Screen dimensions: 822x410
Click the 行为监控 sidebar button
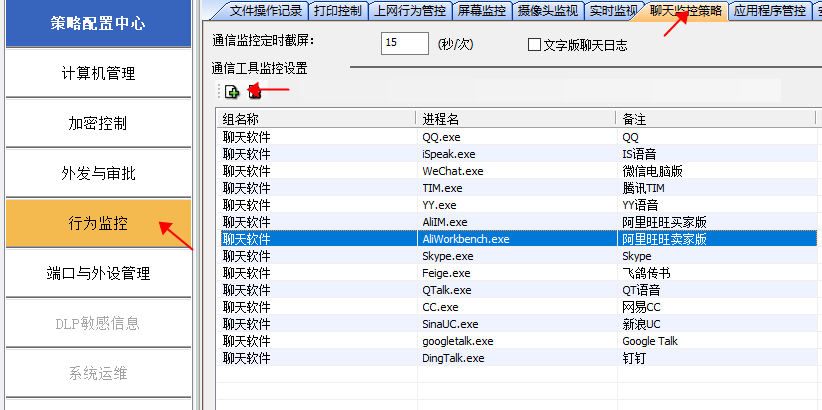pyautogui.click(x=98, y=223)
